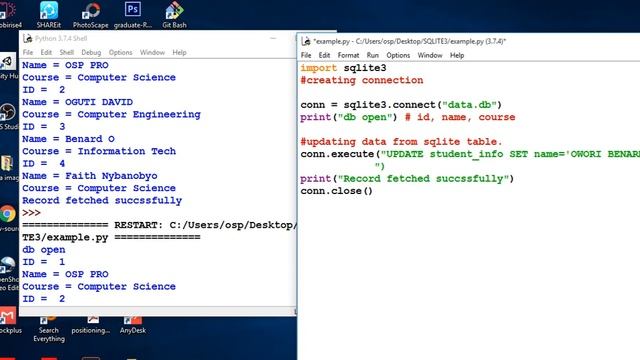Click the '>>>' prompt in shell
The image size is (640, 360).
tap(31, 213)
